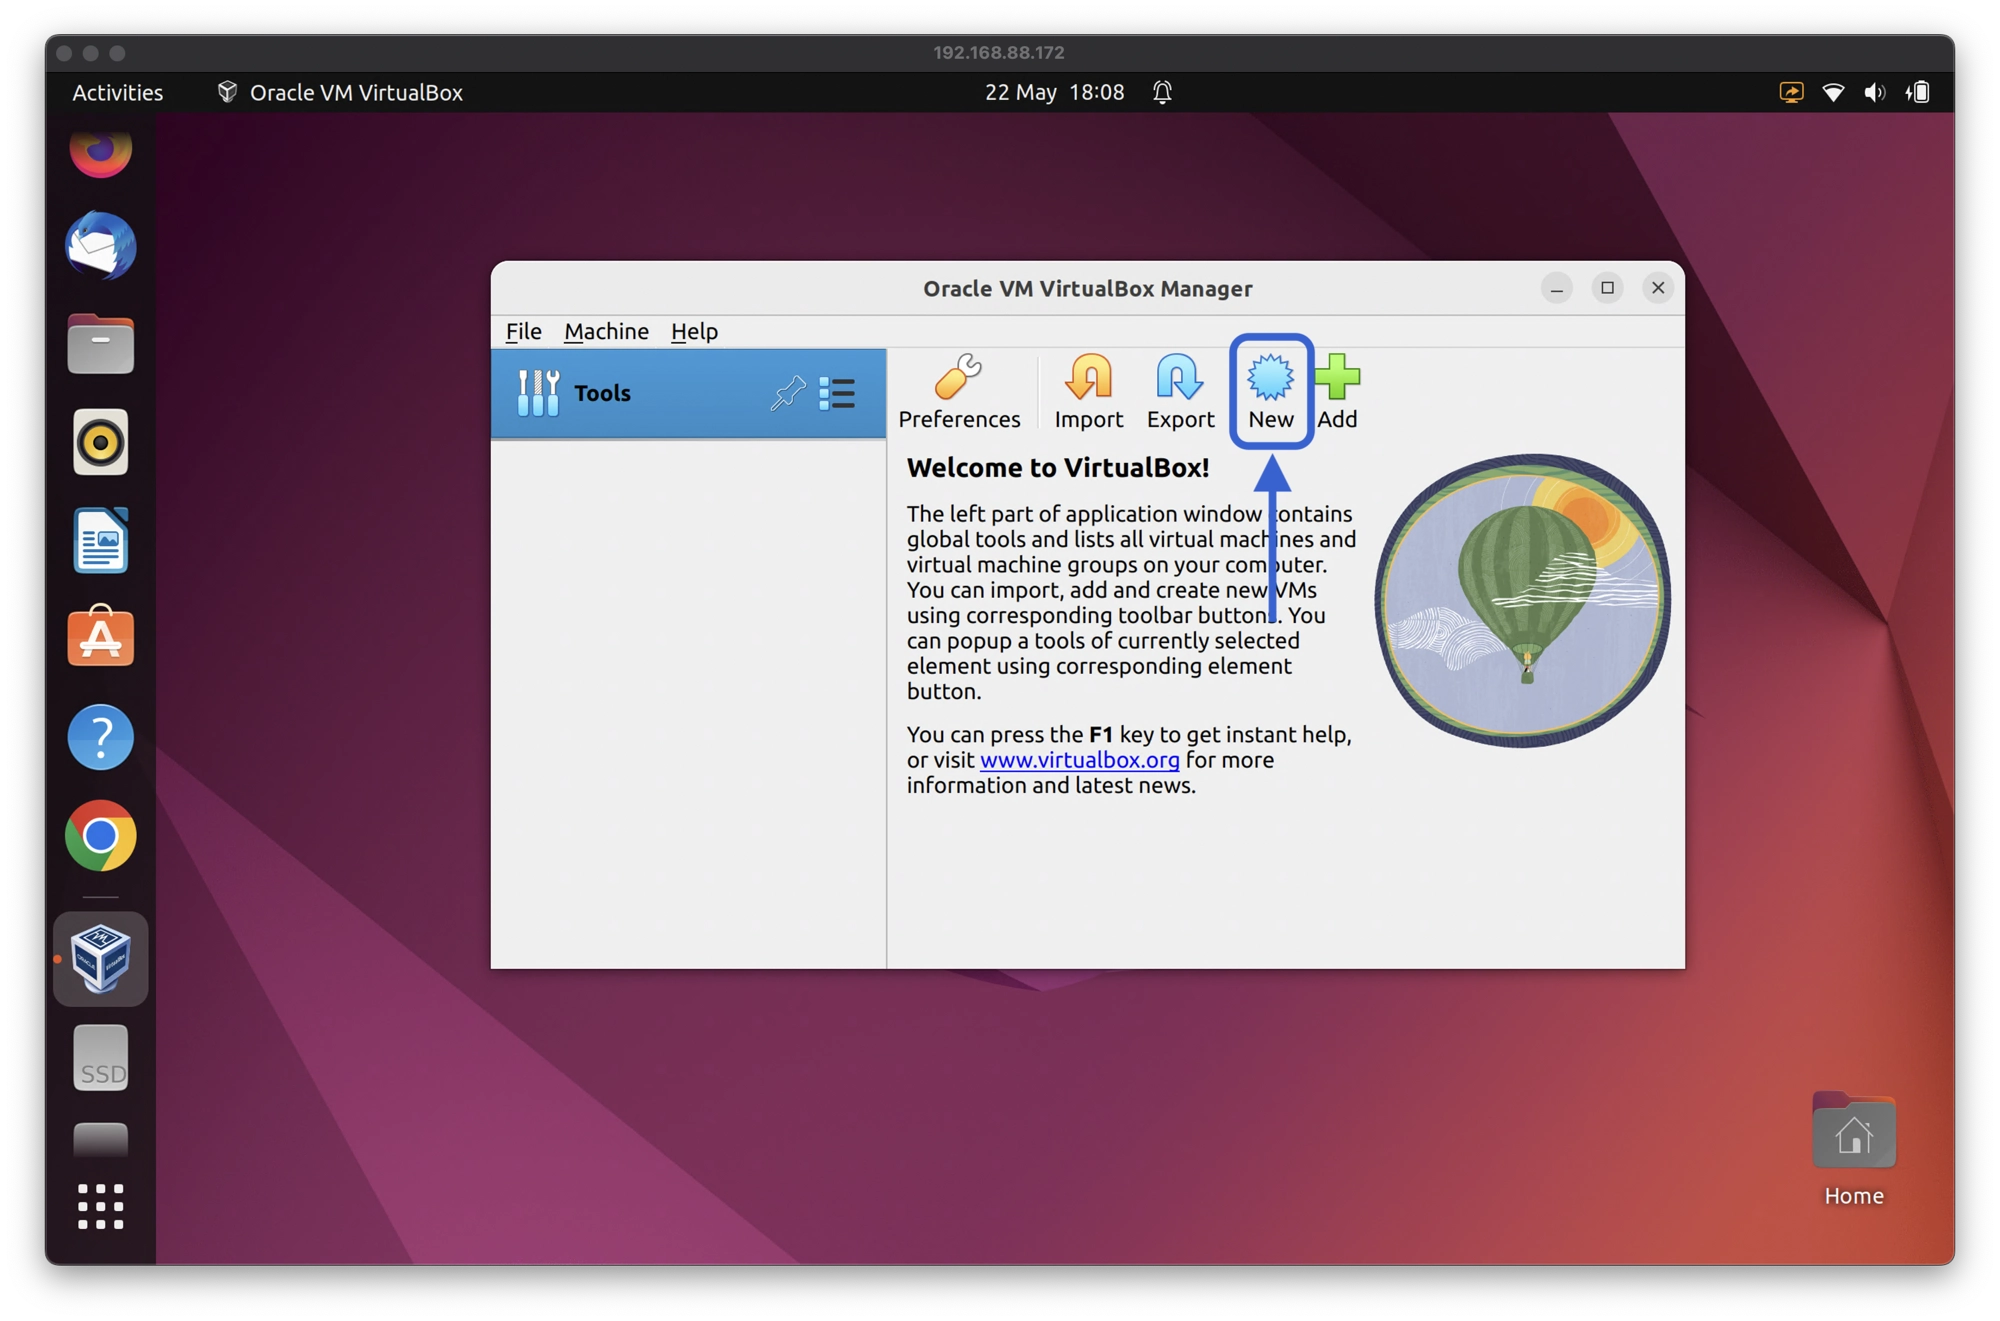Create a new VM with New
The width and height of the screenshot is (2000, 1321).
click(1270, 391)
